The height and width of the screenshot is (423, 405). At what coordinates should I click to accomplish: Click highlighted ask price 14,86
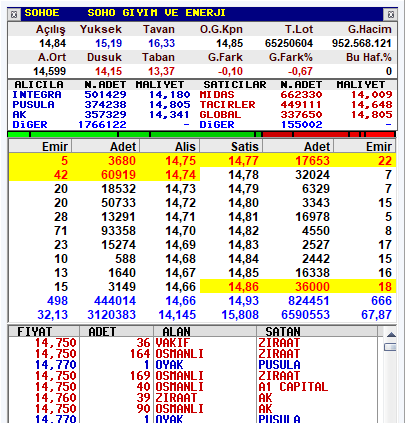(x=244, y=287)
